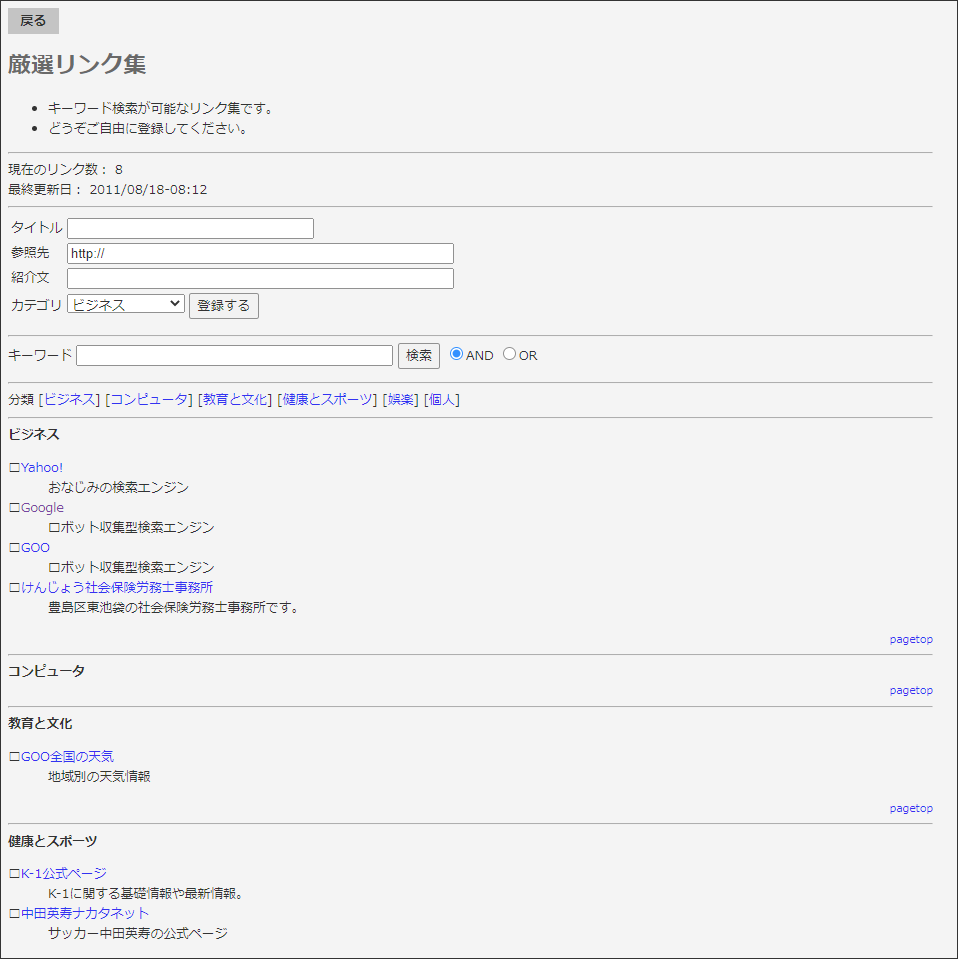Go to 健康とスポーツ category link
The width and height of the screenshot is (958, 959).
pos(327,400)
